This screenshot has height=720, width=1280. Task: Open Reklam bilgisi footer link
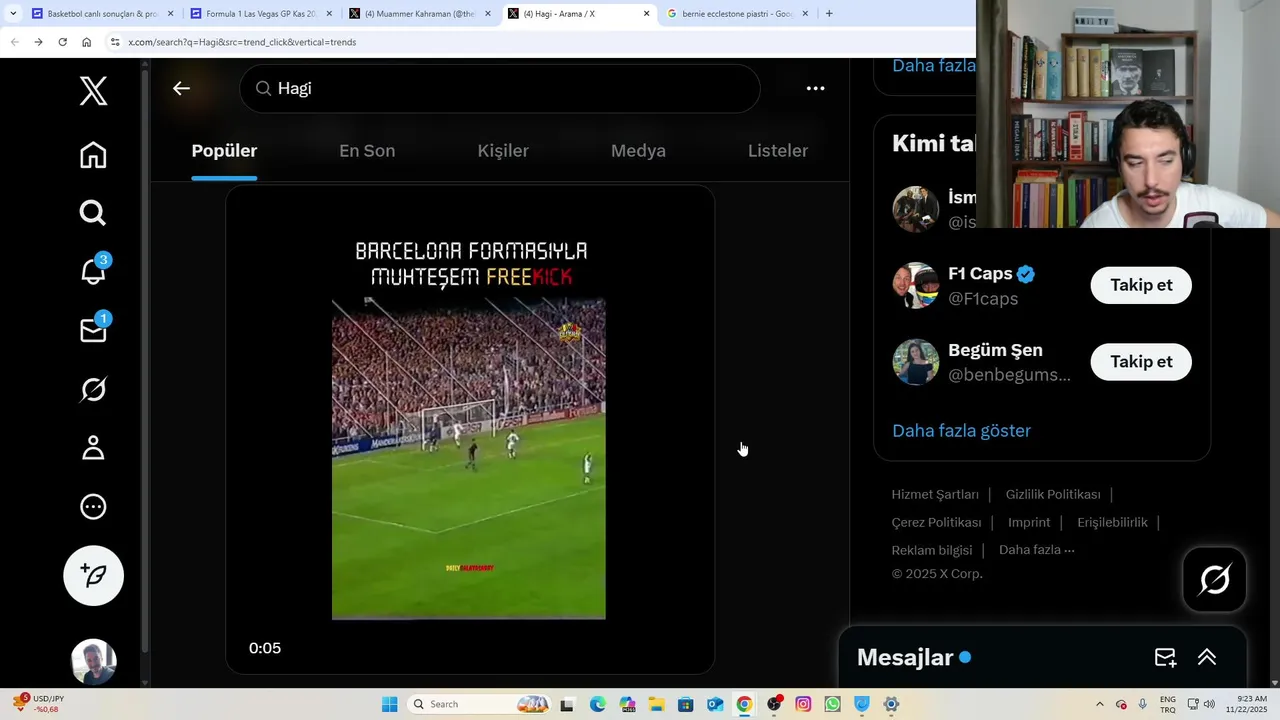tap(932, 550)
